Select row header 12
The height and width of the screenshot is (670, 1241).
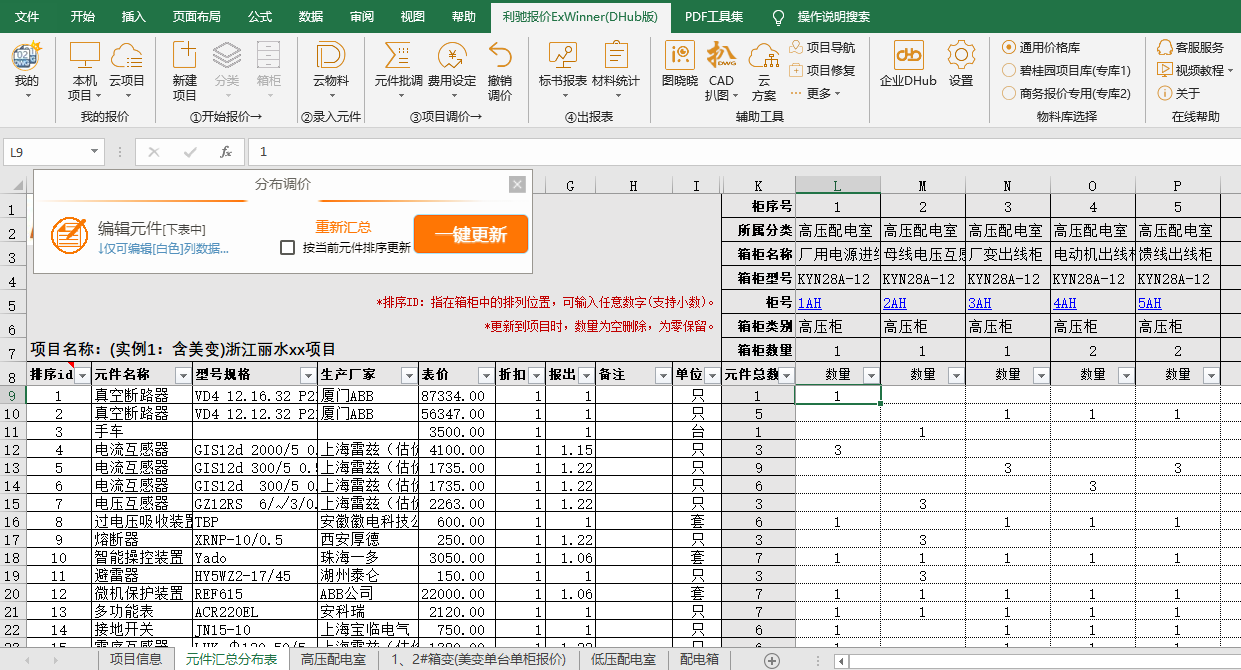click(13, 451)
